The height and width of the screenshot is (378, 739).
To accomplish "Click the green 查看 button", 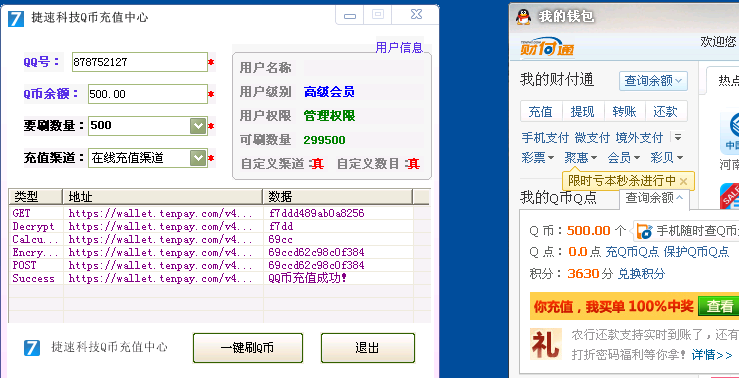I will (x=719, y=306).
